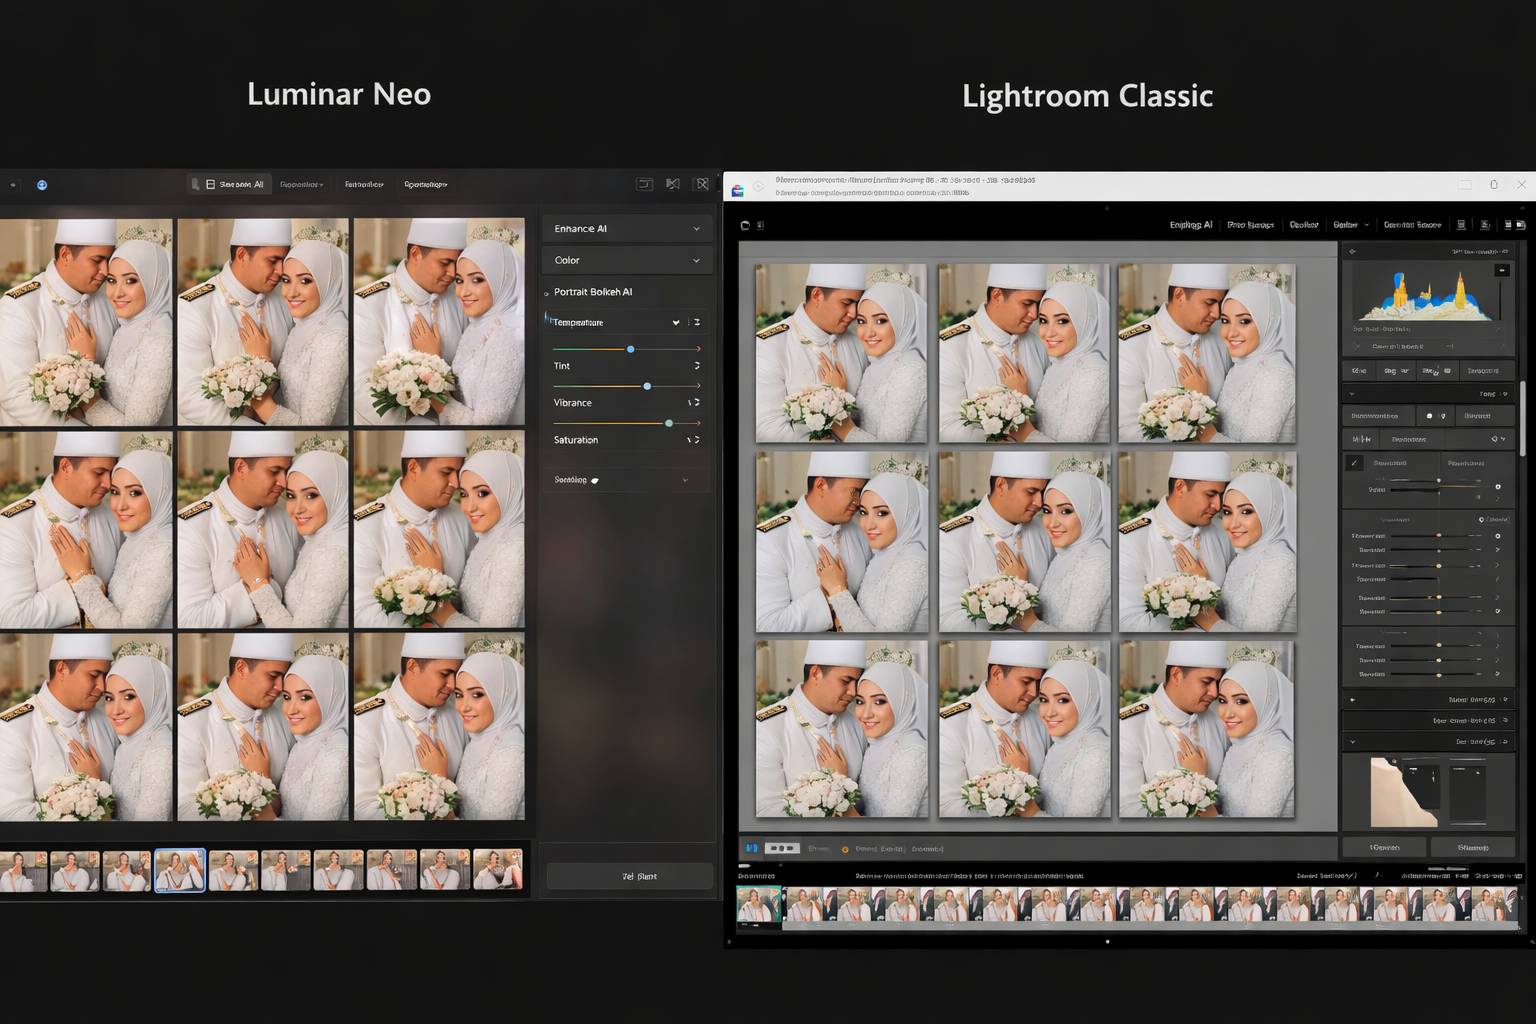Toggle the checkmark box in Lightroom's right panel
1536x1024 pixels.
tap(1354, 463)
